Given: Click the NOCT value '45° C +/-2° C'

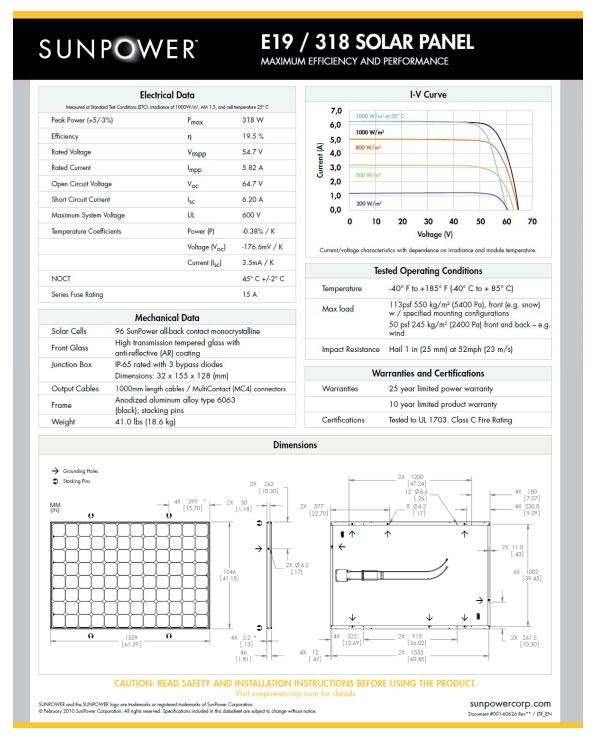Looking at the screenshot, I should tap(263, 278).
